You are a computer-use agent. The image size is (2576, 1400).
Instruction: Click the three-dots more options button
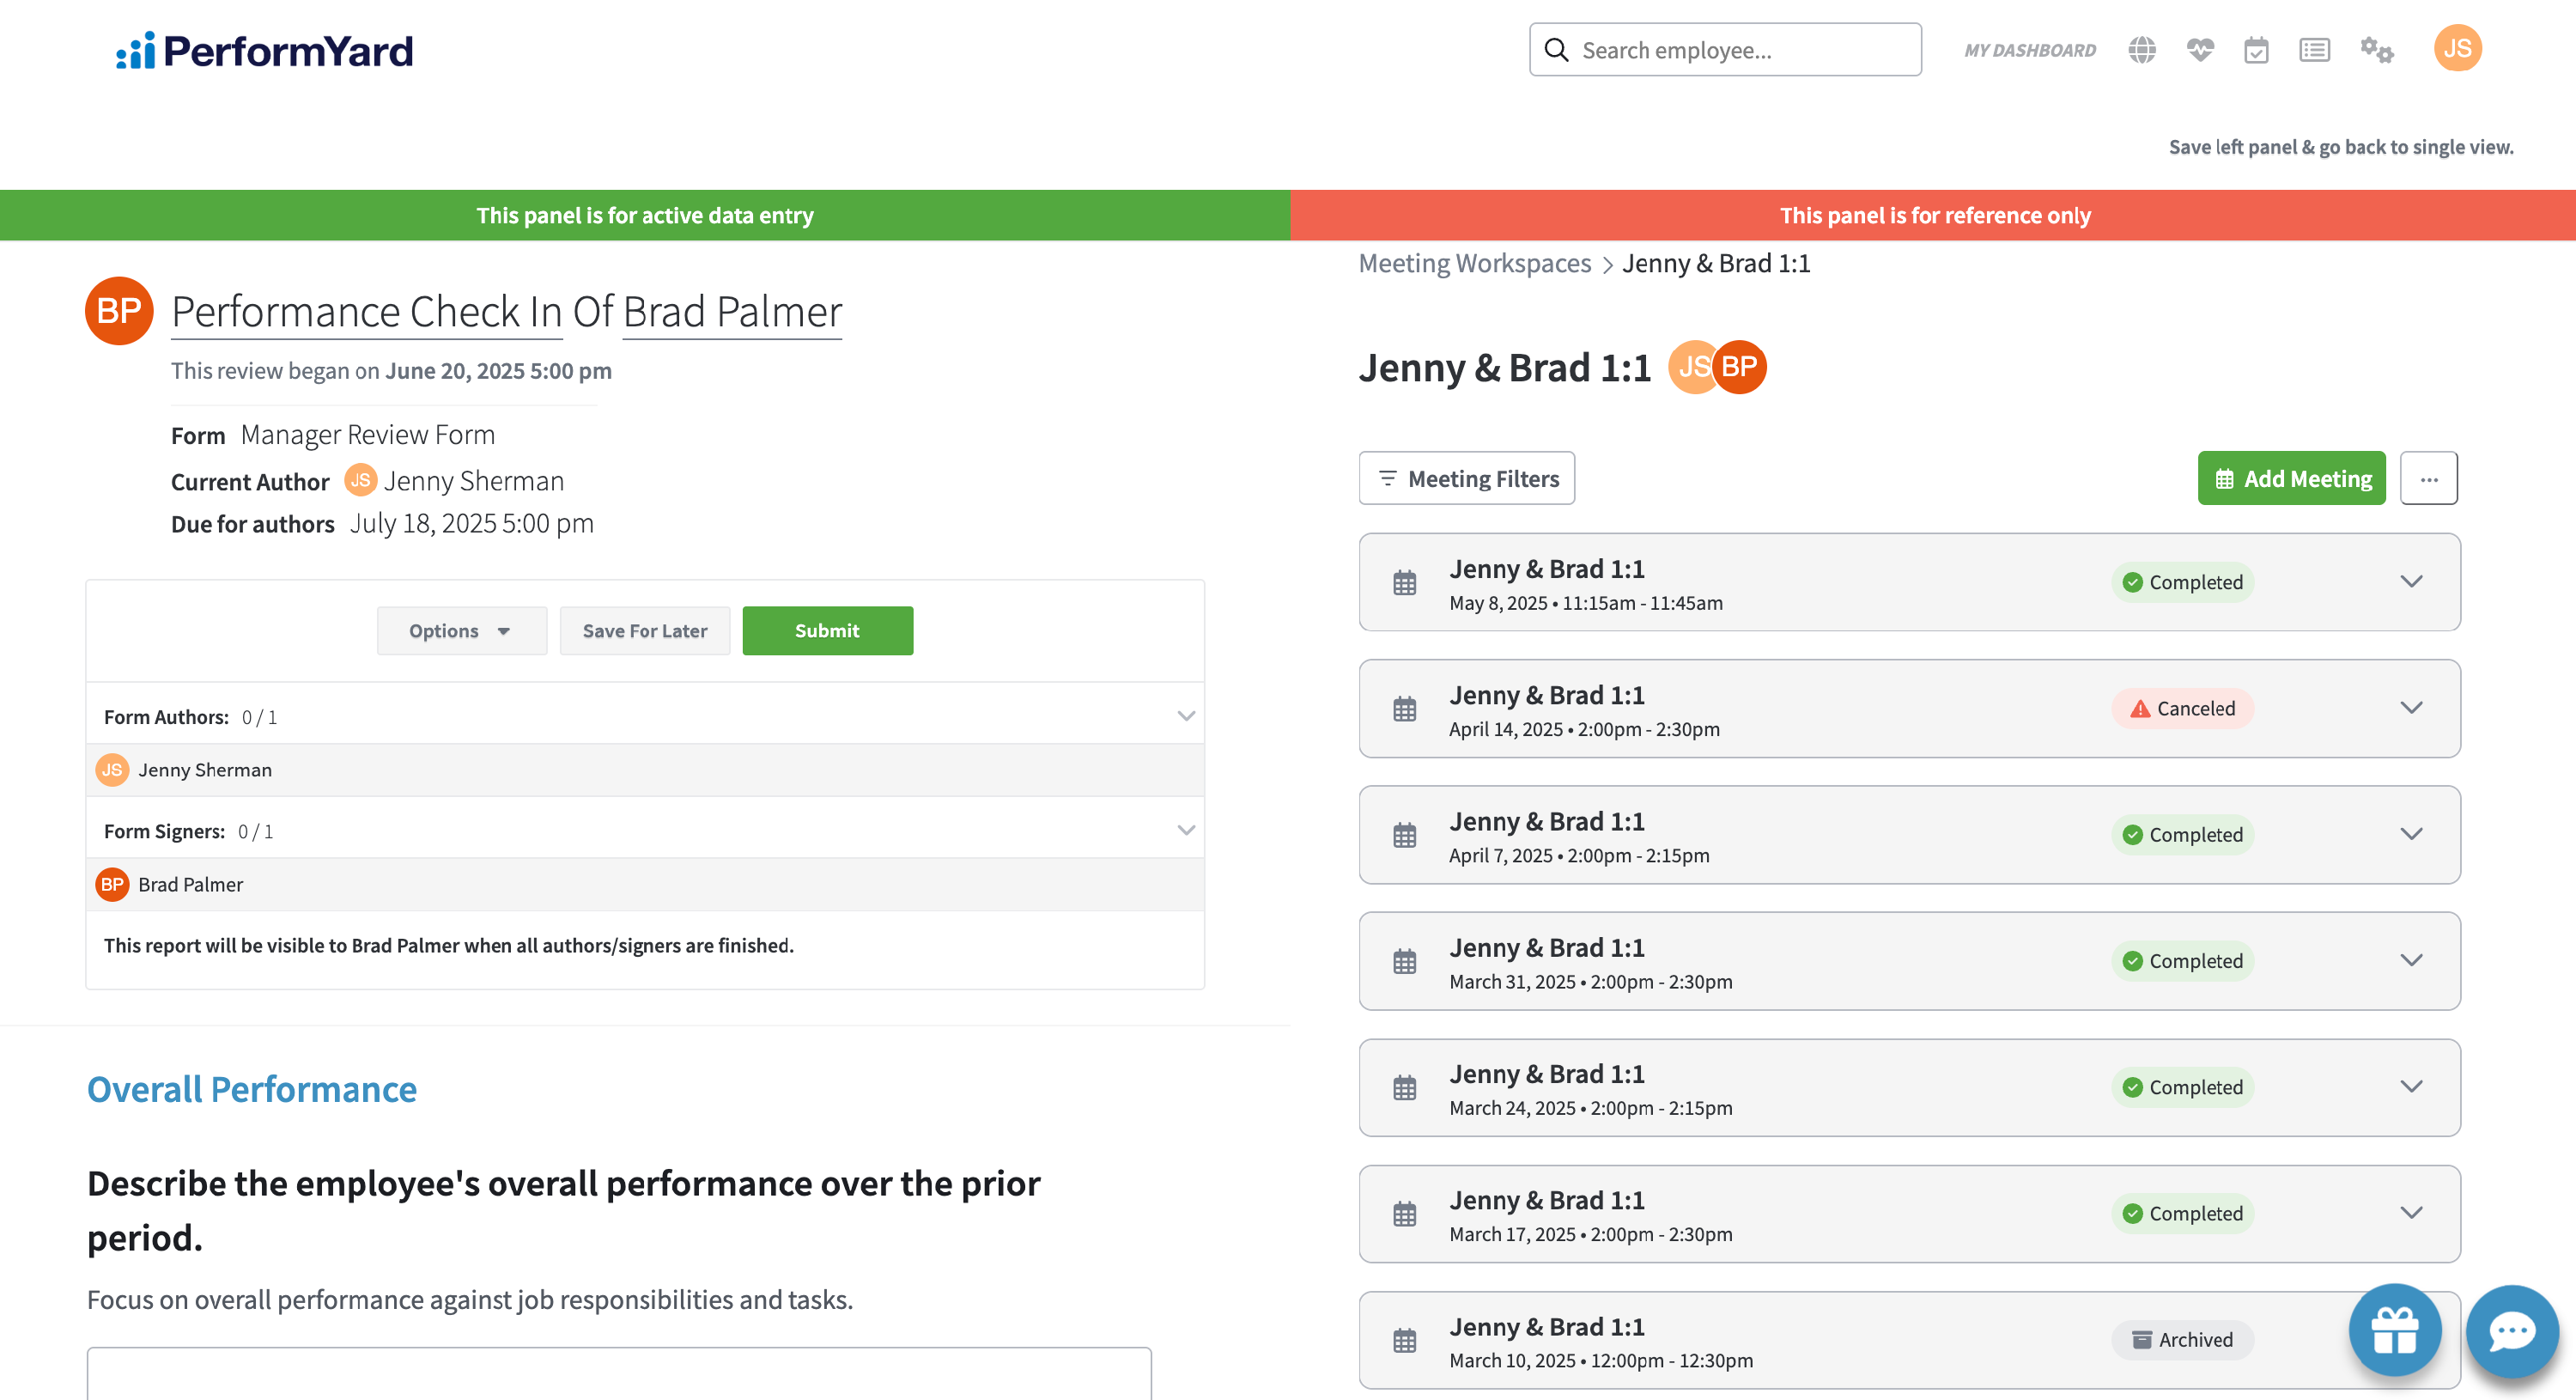pyautogui.click(x=2428, y=479)
